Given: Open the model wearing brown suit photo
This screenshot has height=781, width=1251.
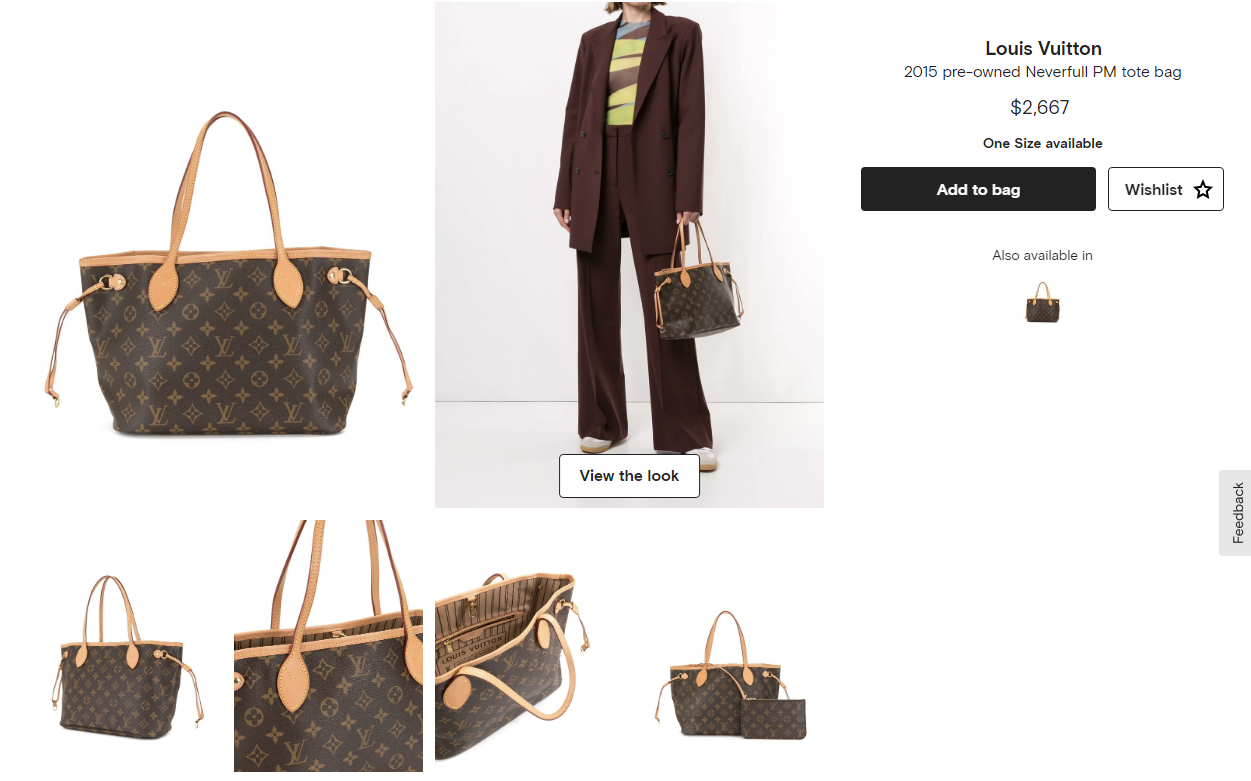Looking at the screenshot, I should point(629,254).
